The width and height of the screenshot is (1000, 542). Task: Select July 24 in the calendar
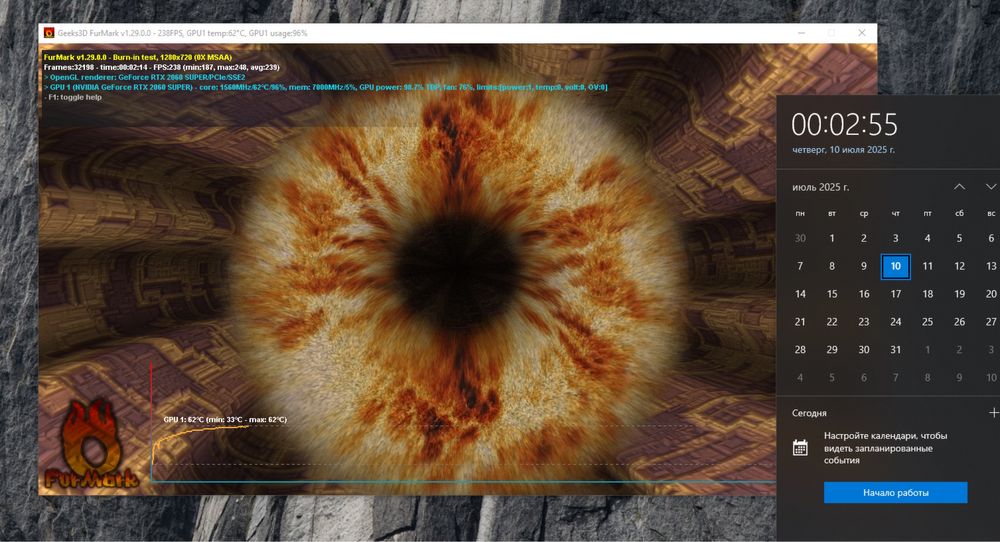895,322
